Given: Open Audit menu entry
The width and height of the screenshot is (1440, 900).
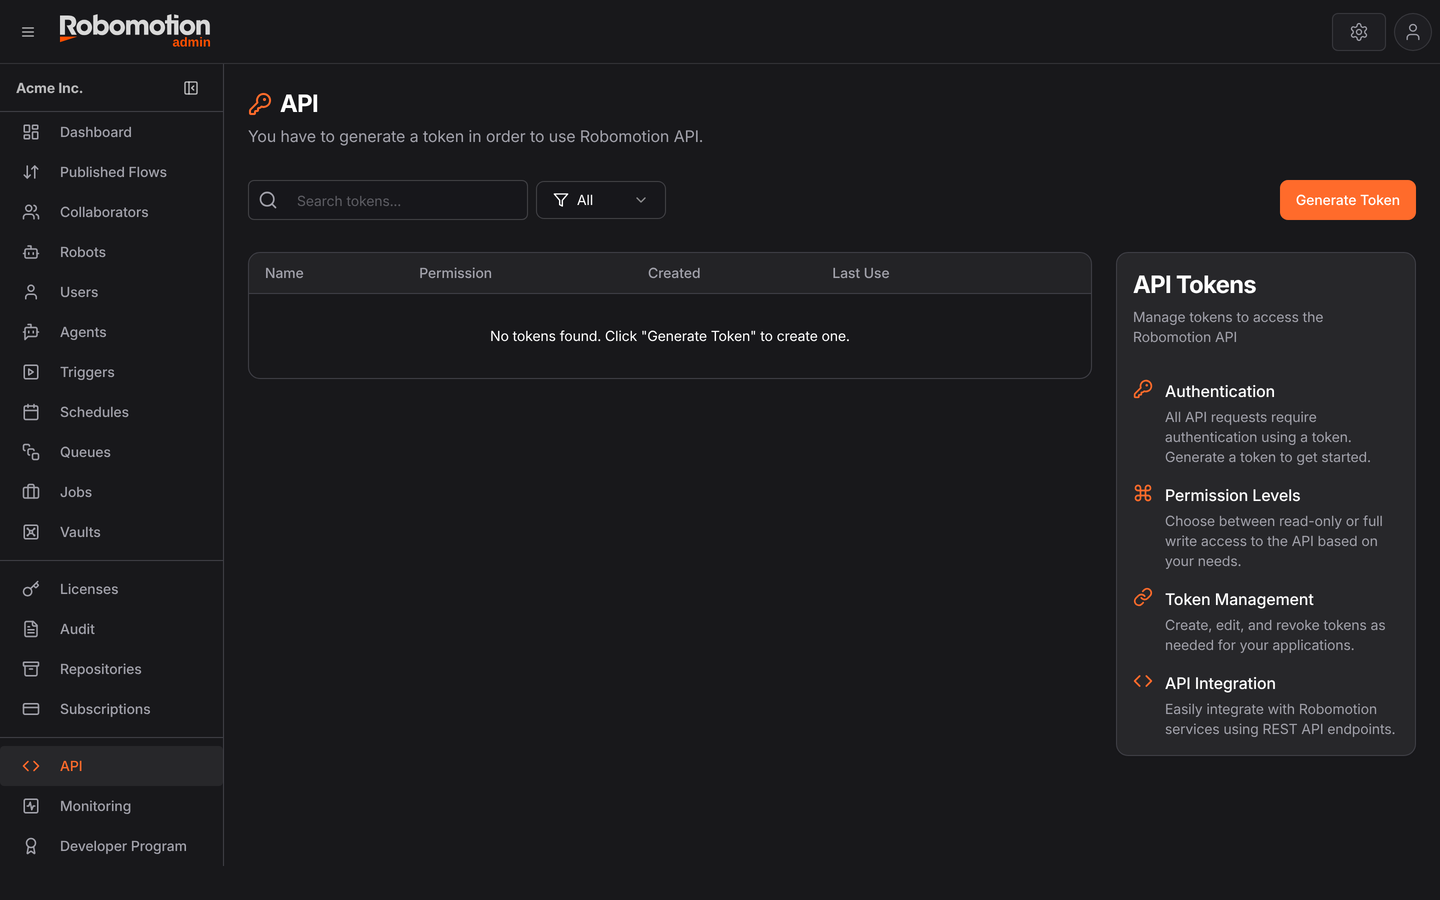Looking at the screenshot, I should click(111, 629).
